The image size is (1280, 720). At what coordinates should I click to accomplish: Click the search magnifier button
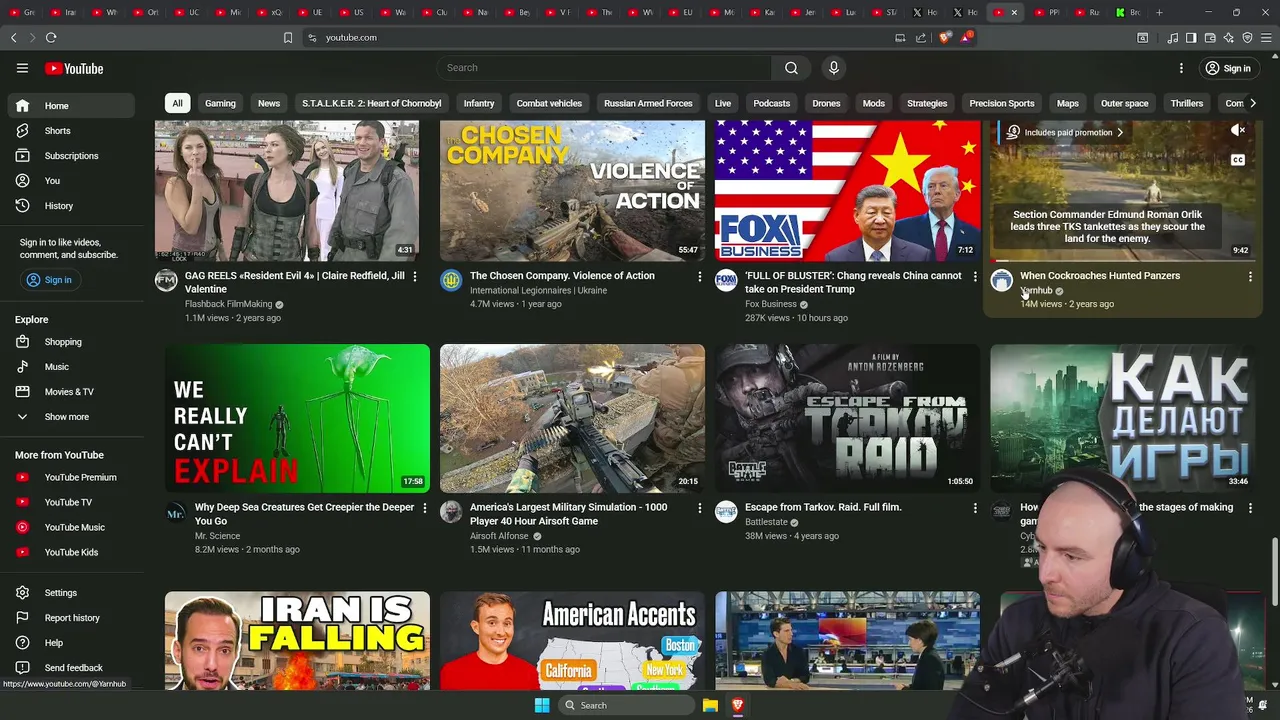pyautogui.click(x=791, y=68)
